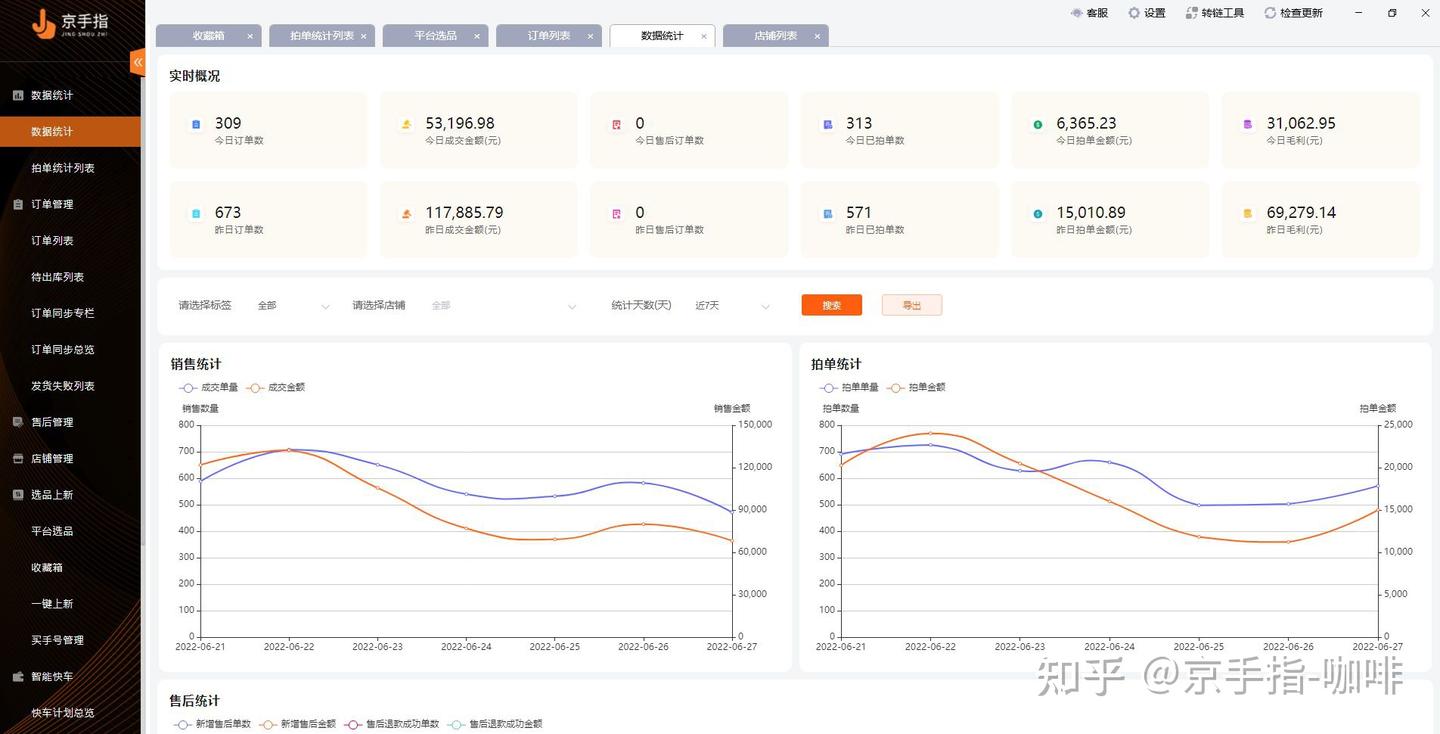Viewport: 1440px width, 734px height.
Task: Close the 店铺列表 tab
Action: (817, 36)
